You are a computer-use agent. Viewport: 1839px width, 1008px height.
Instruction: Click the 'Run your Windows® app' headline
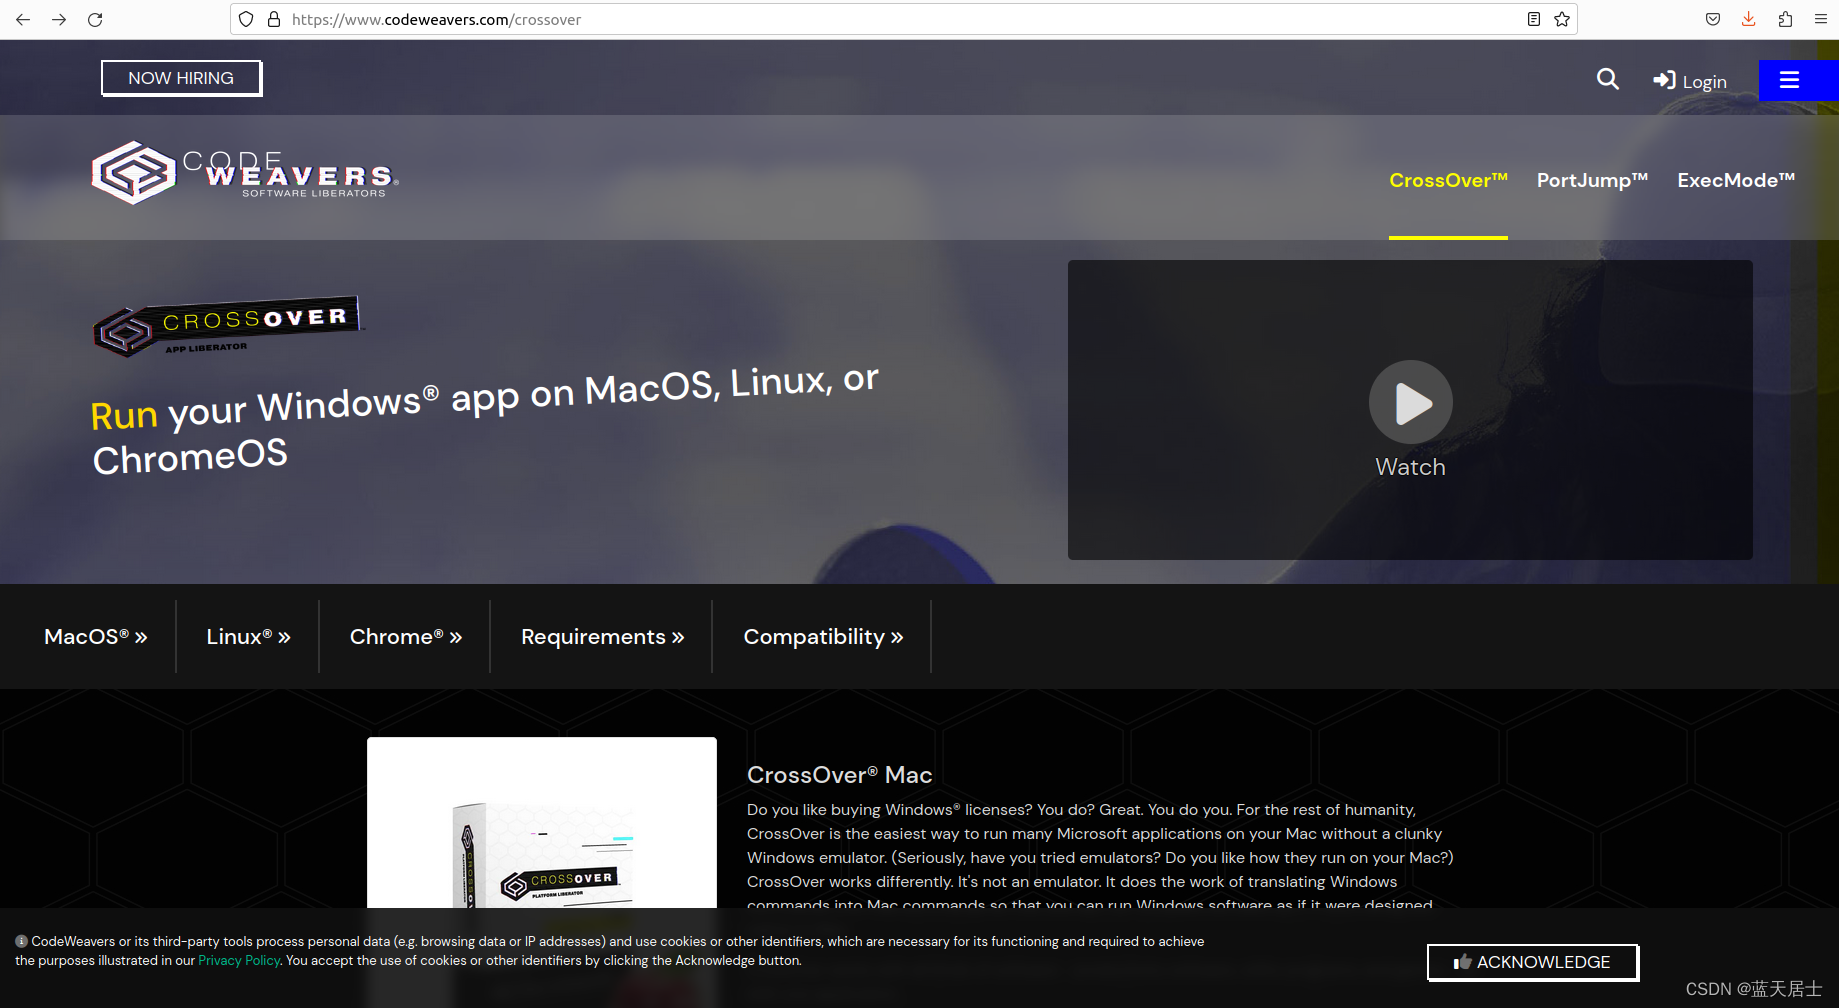484,418
